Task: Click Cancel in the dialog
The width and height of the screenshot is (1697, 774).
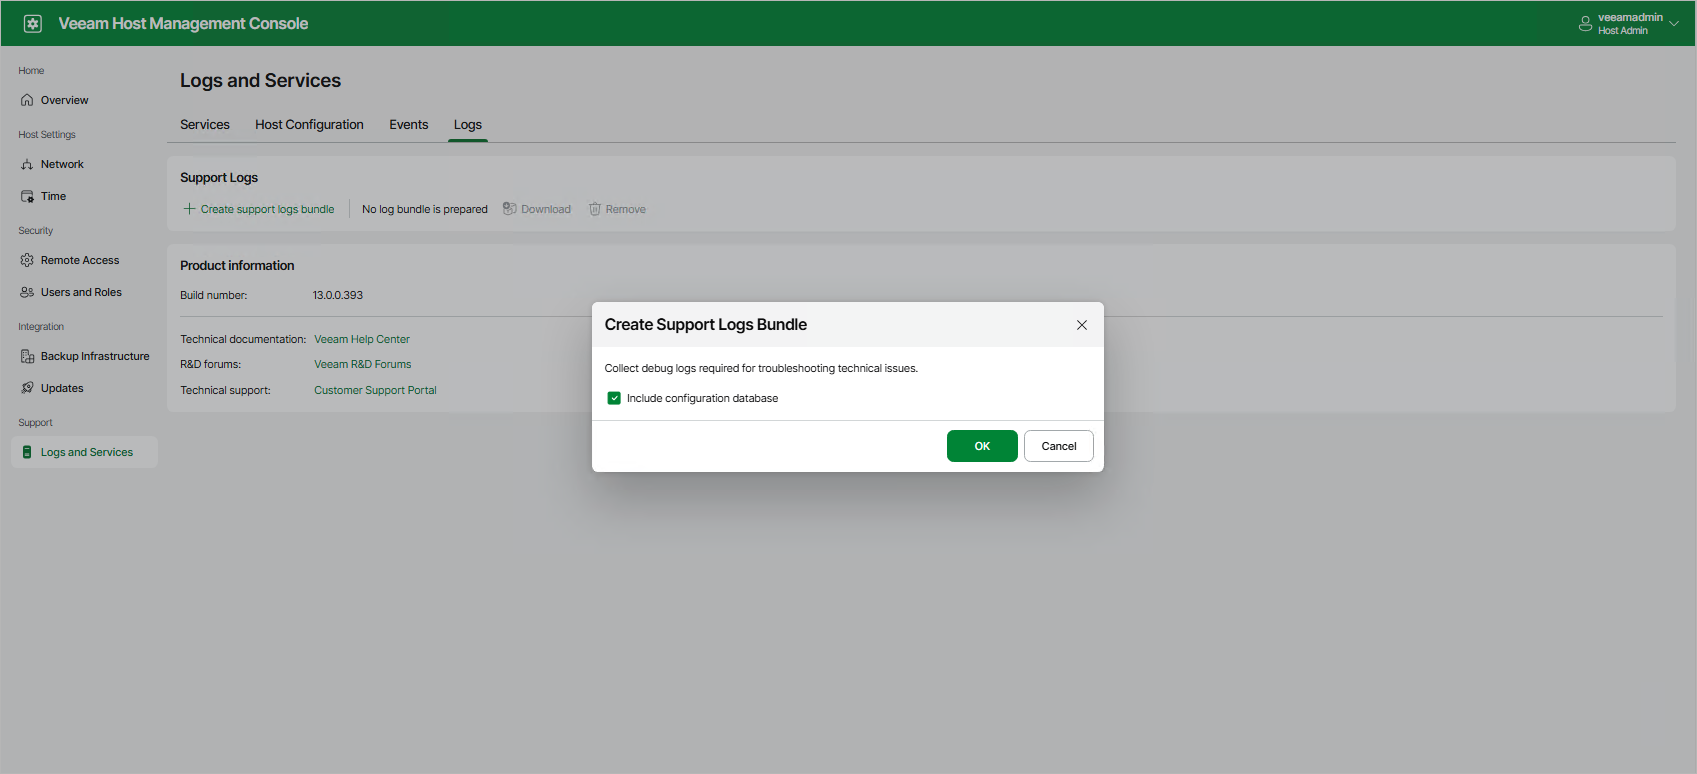Action: click(1059, 446)
